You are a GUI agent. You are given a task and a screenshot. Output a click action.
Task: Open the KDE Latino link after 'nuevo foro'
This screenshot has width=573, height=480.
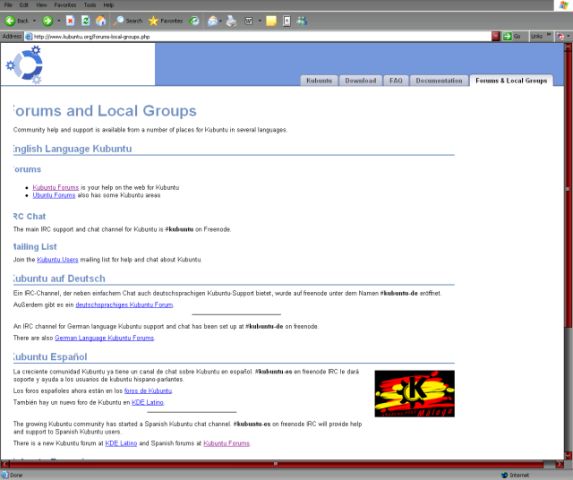coord(147,402)
